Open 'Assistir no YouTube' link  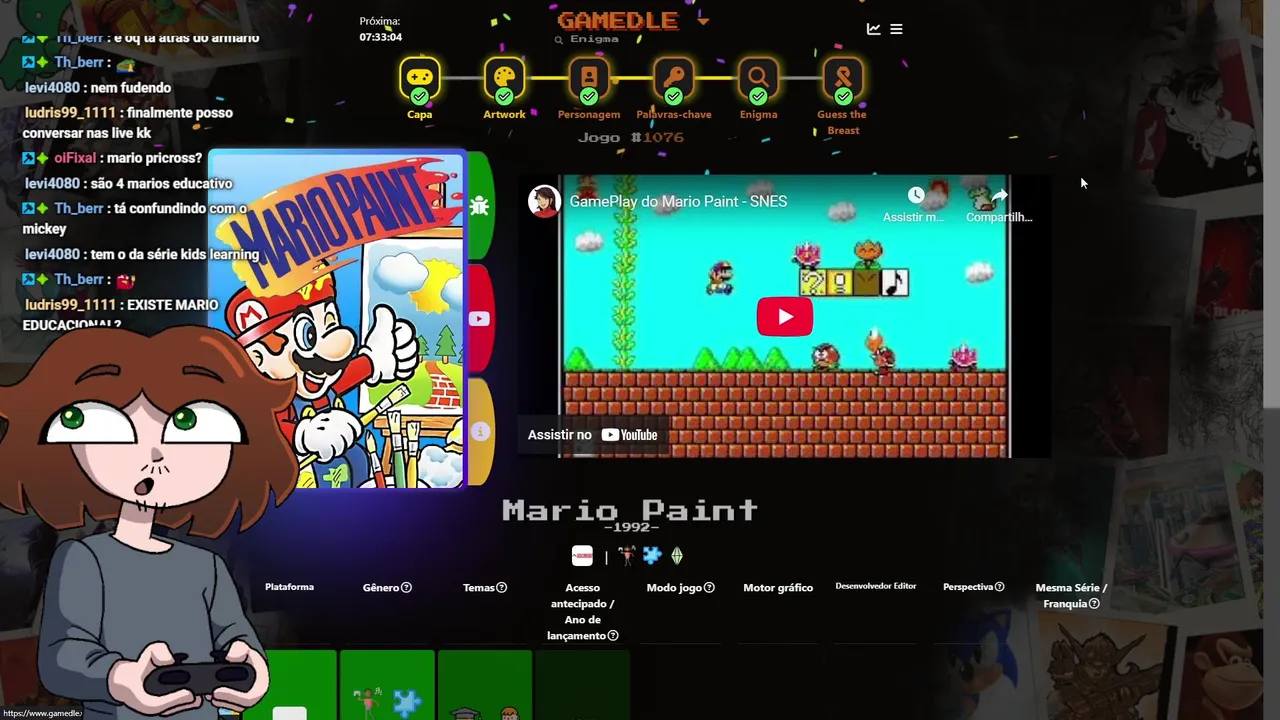pyautogui.click(x=593, y=434)
